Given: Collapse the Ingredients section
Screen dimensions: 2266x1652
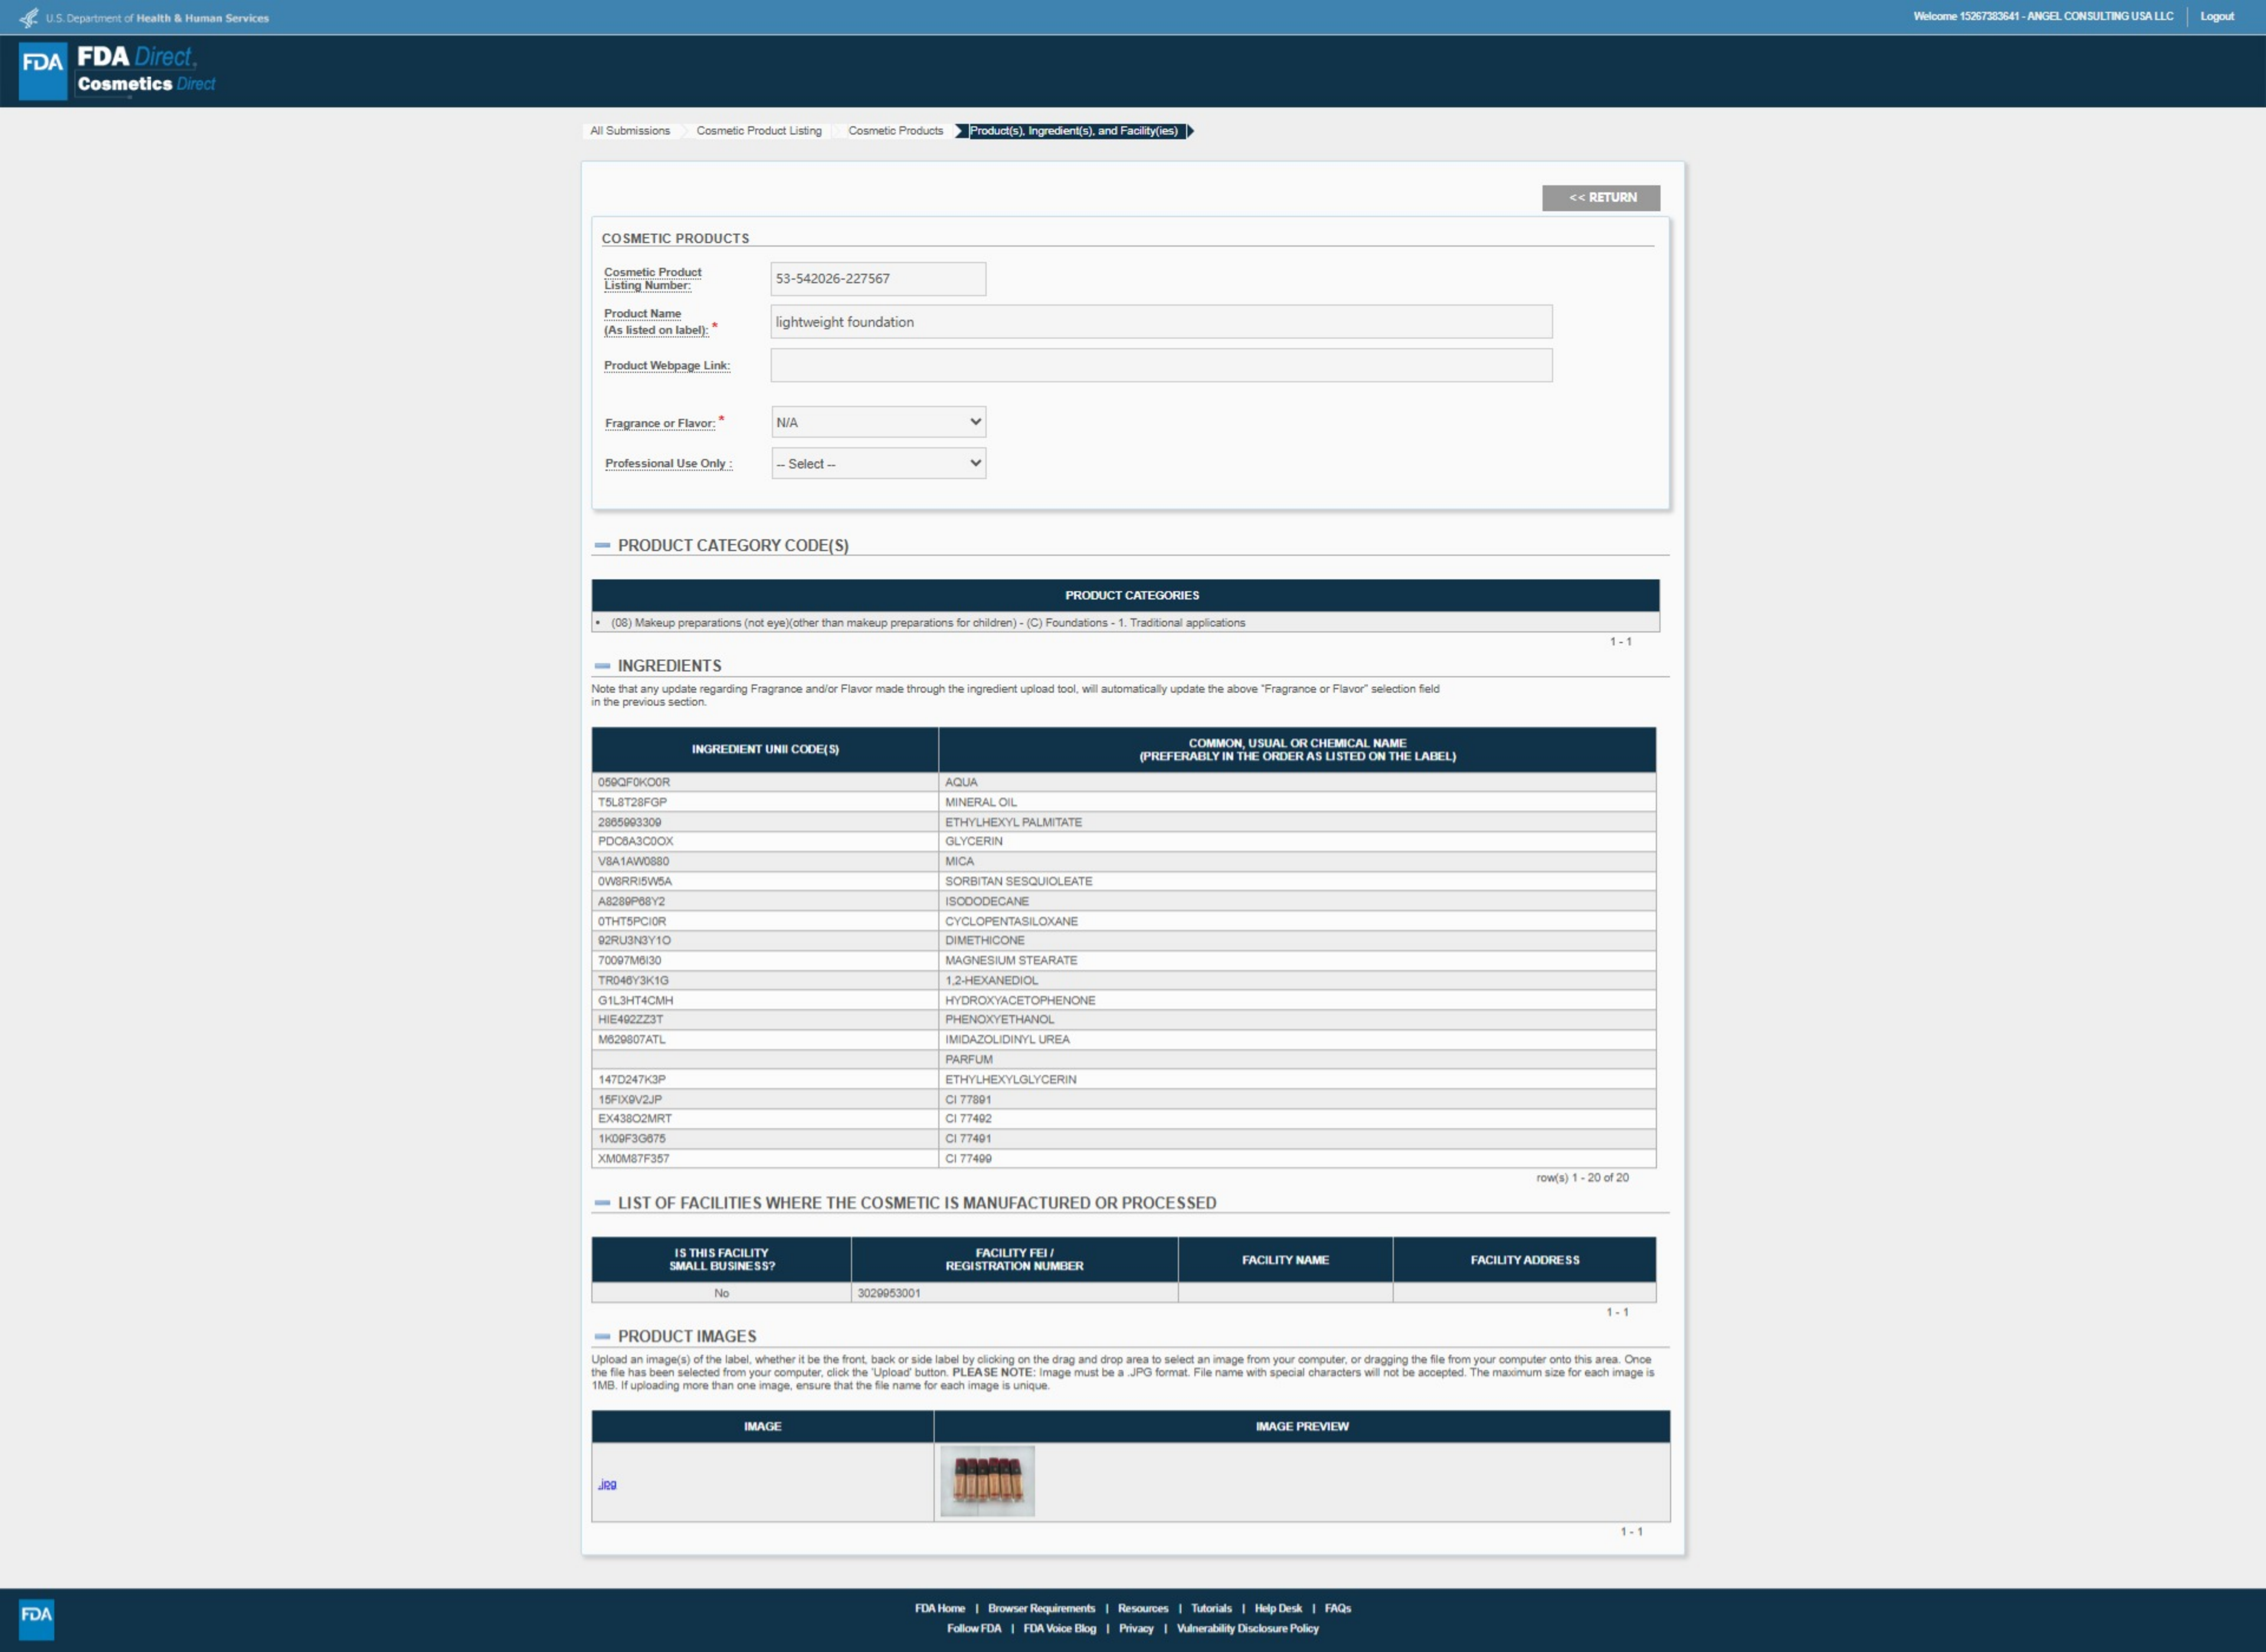Looking at the screenshot, I should [602, 666].
